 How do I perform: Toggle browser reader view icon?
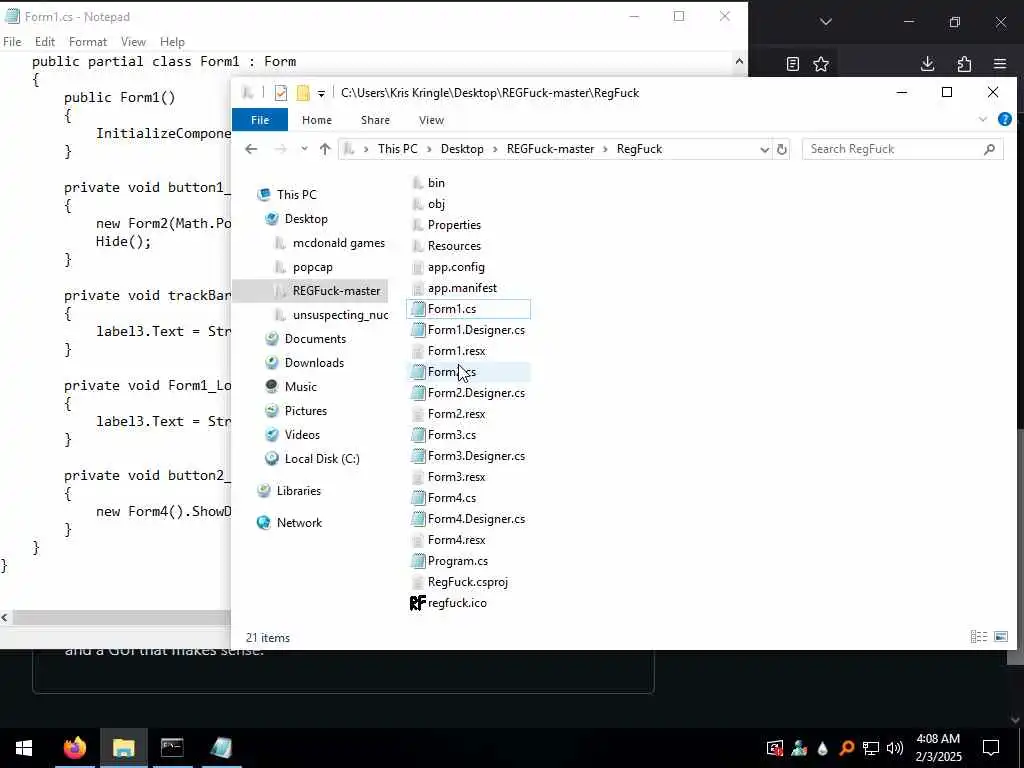click(x=792, y=64)
